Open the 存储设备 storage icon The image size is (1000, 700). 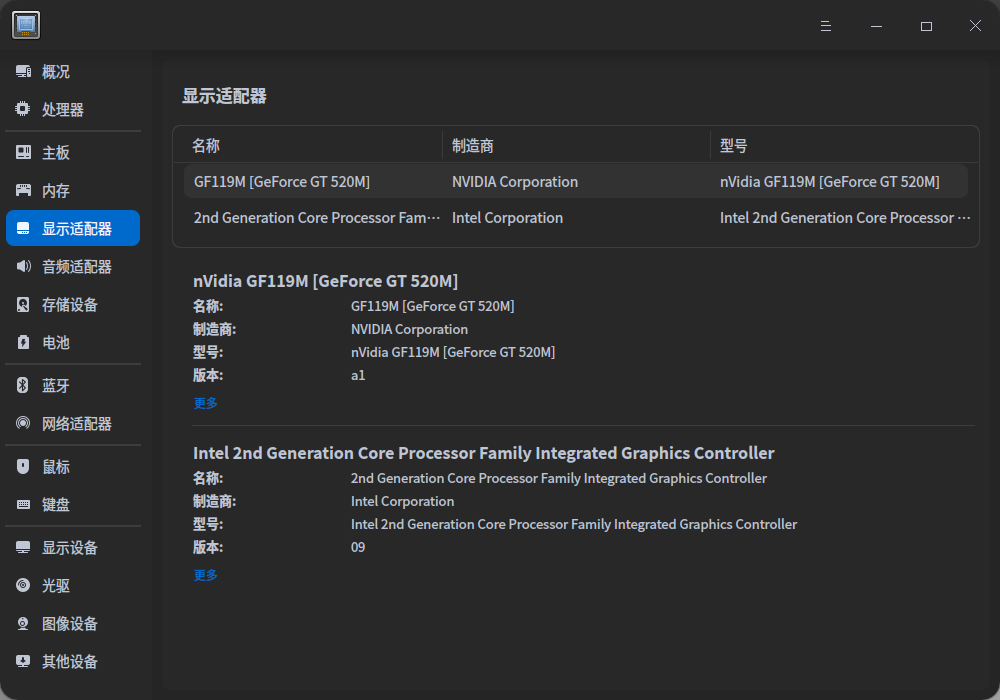[x=23, y=305]
